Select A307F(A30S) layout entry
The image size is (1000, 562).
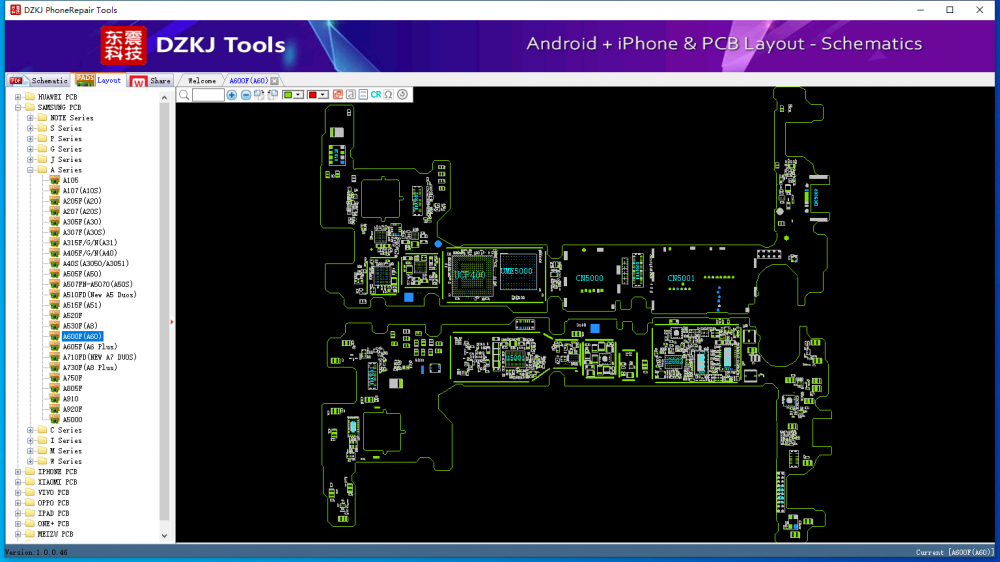(x=84, y=232)
